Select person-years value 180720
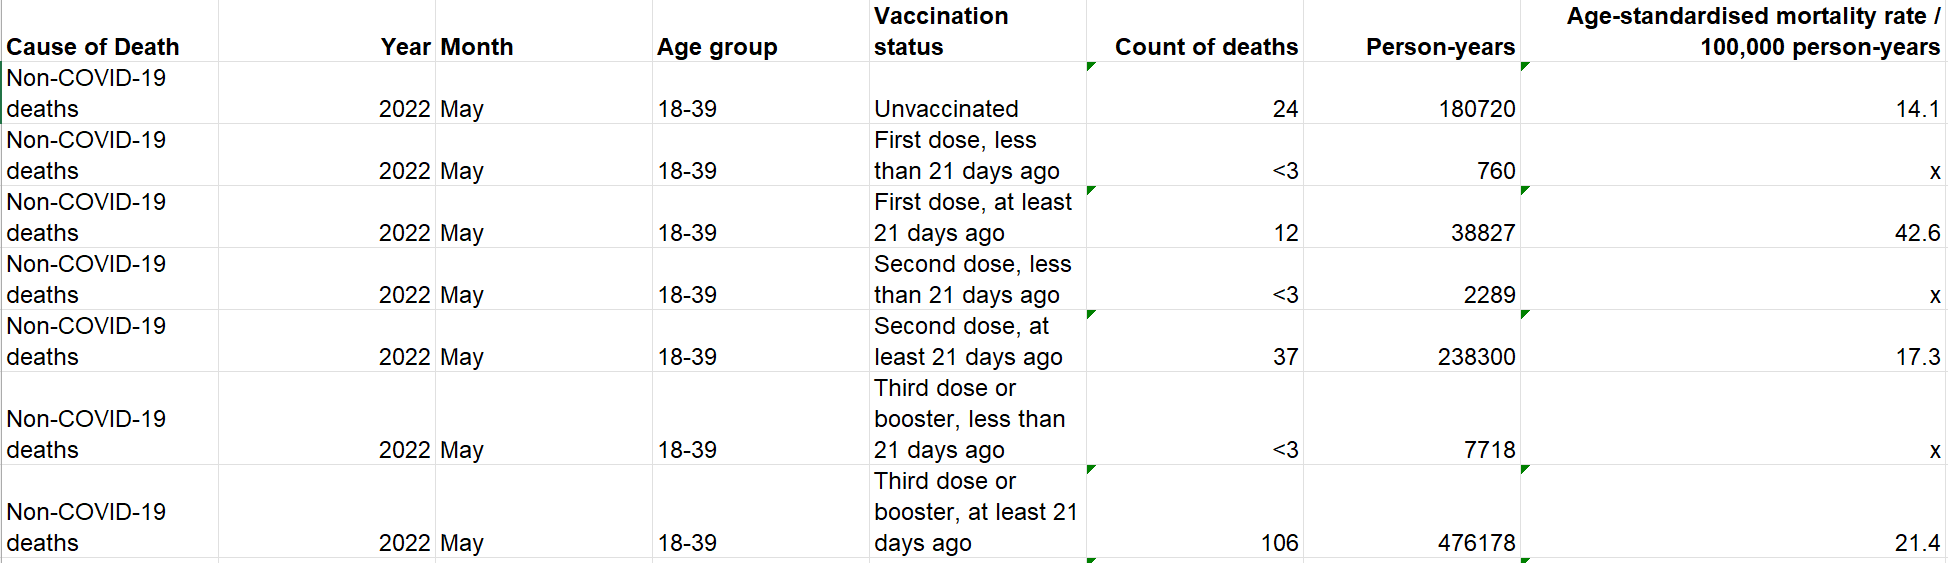Viewport: 1948px width, 563px height. pyautogui.click(x=1412, y=93)
